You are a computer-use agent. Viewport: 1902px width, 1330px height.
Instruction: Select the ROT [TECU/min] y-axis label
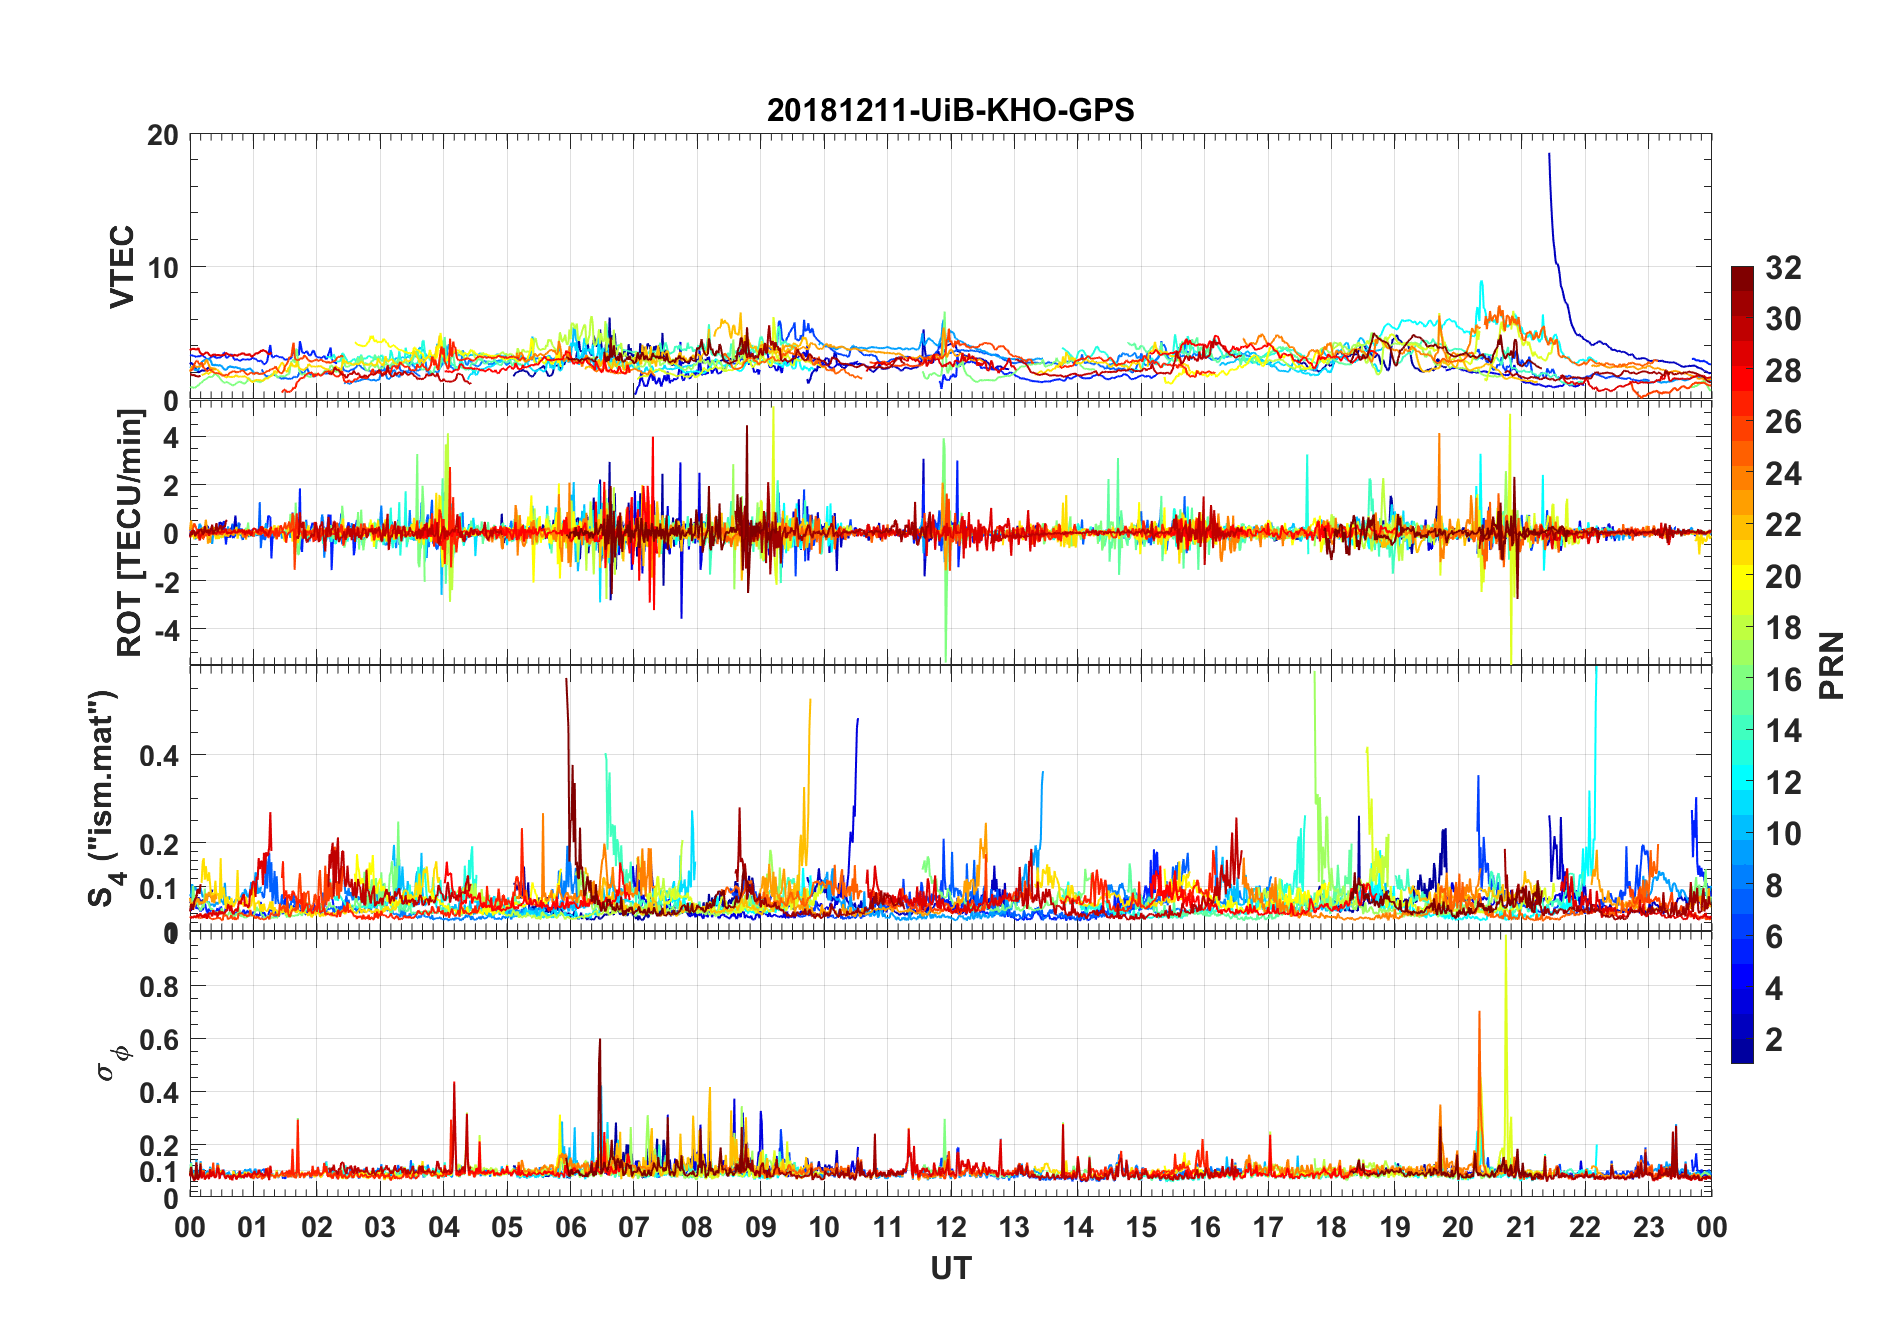tap(130, 533)
